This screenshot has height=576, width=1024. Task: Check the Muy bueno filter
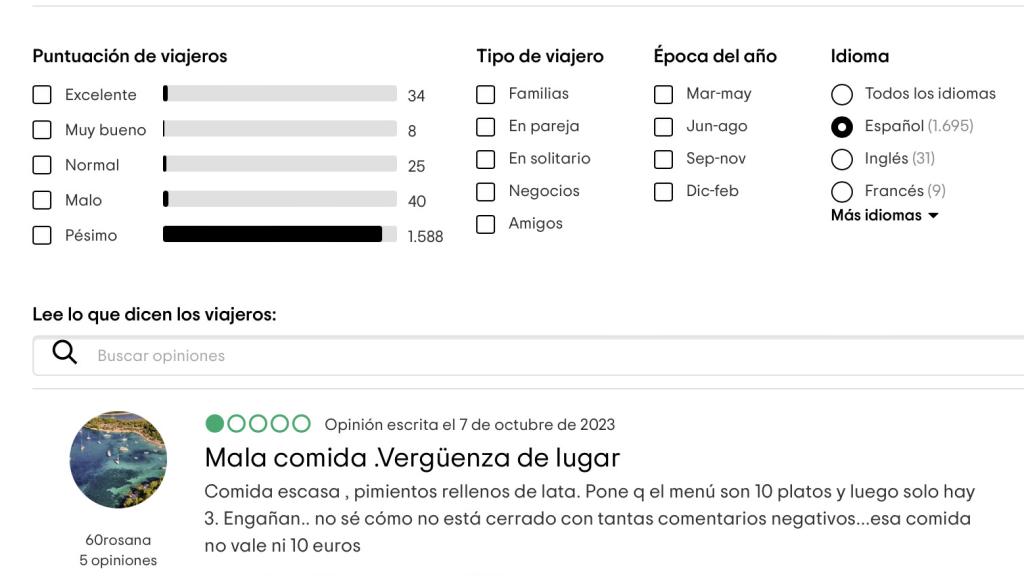41,129
